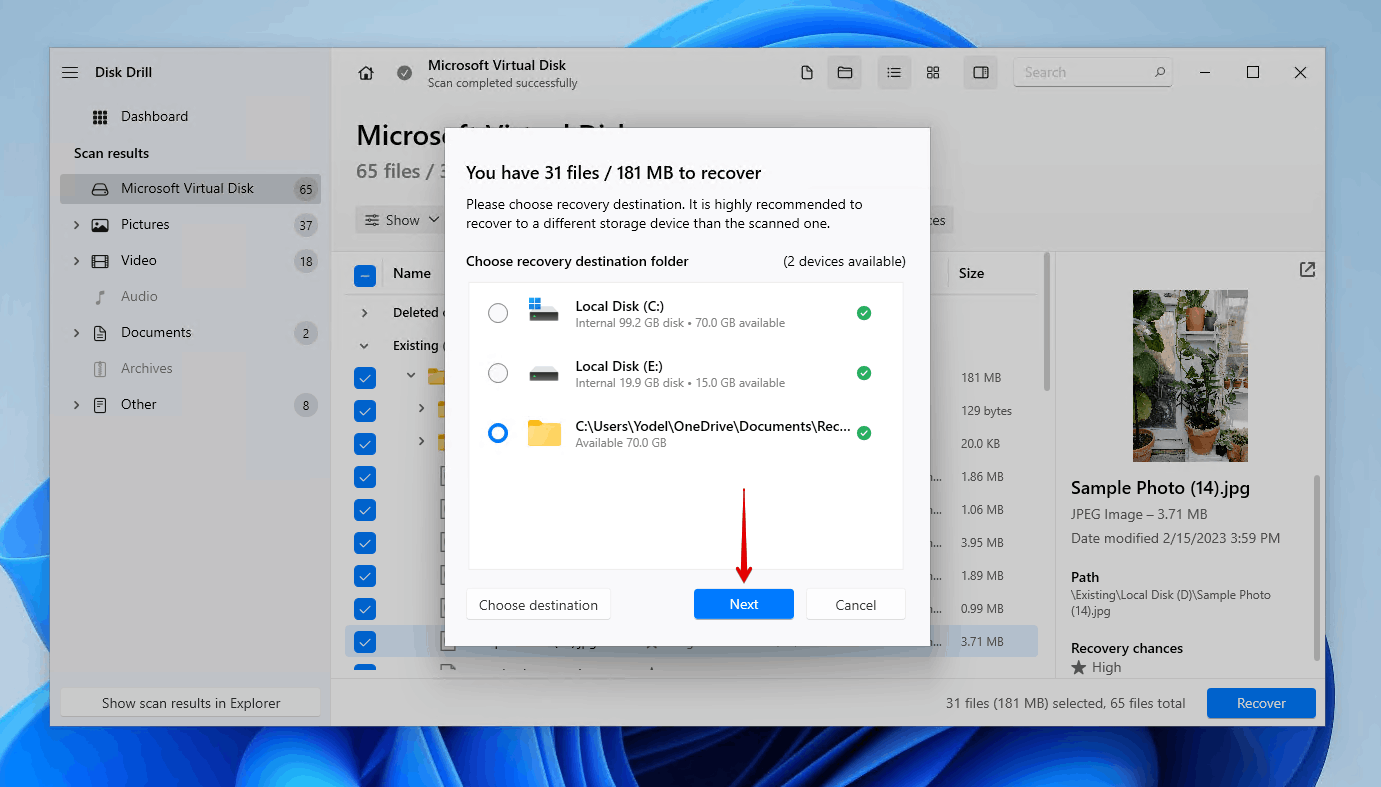The image size is (1381, 787).
Task: Click the file list vertical scrollbar
Action: click(x=1047, y=321)
